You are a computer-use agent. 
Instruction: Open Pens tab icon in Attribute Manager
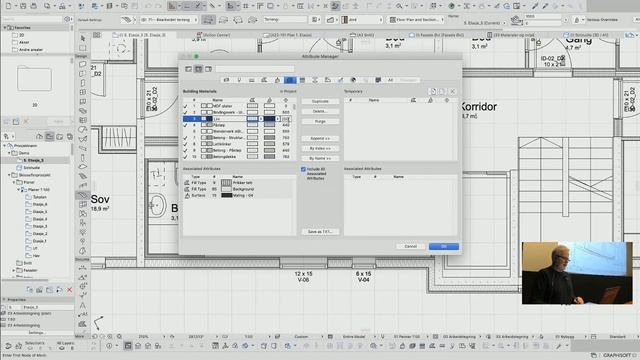pos(239,80)
